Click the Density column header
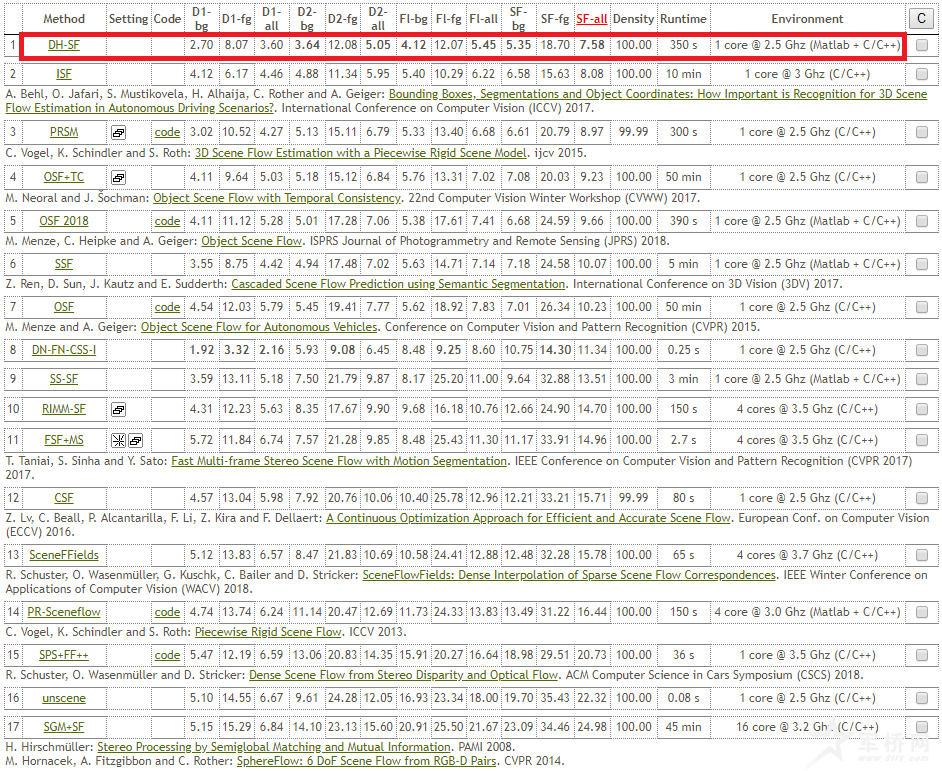 tap(633, 19)
